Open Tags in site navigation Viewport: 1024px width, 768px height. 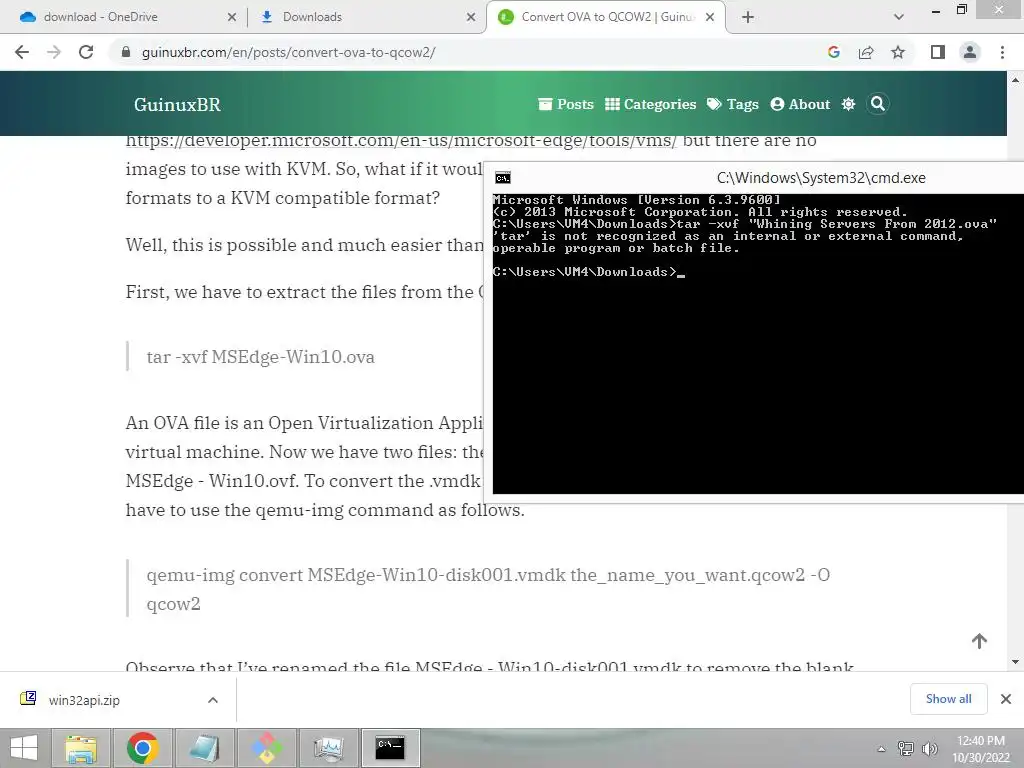pyautogui.click(x=733, y=104)
